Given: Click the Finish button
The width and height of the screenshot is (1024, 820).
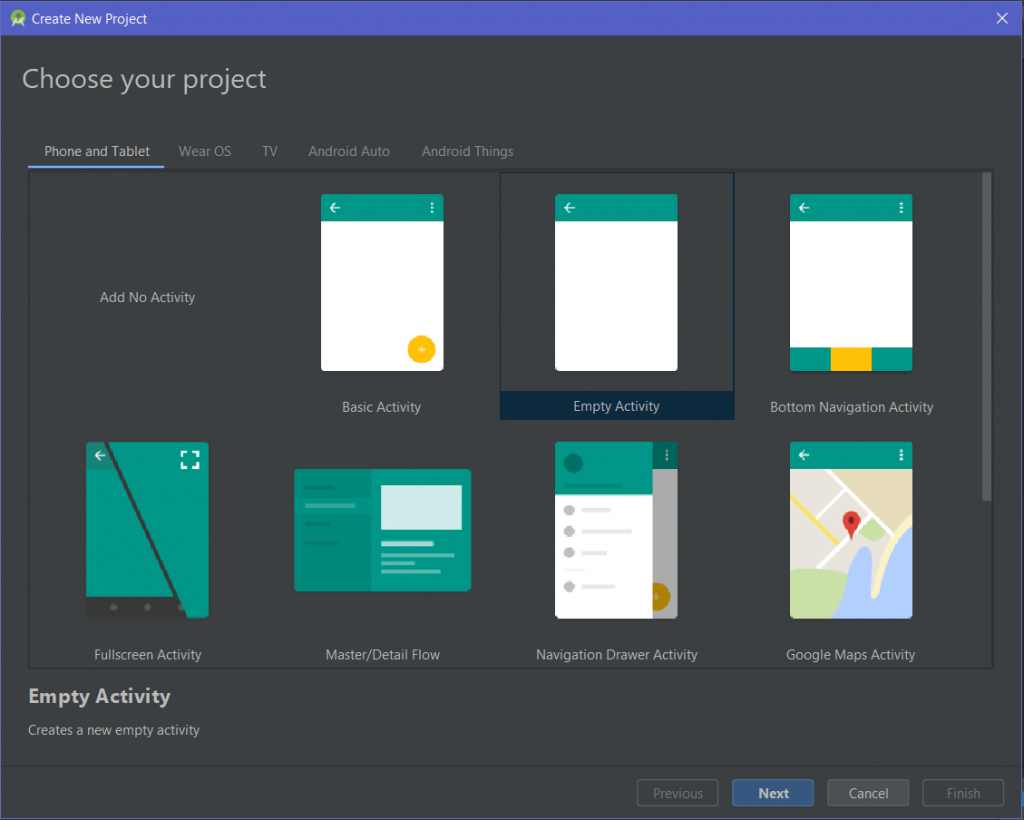Looking at the screenshot, I should point(962,792).
